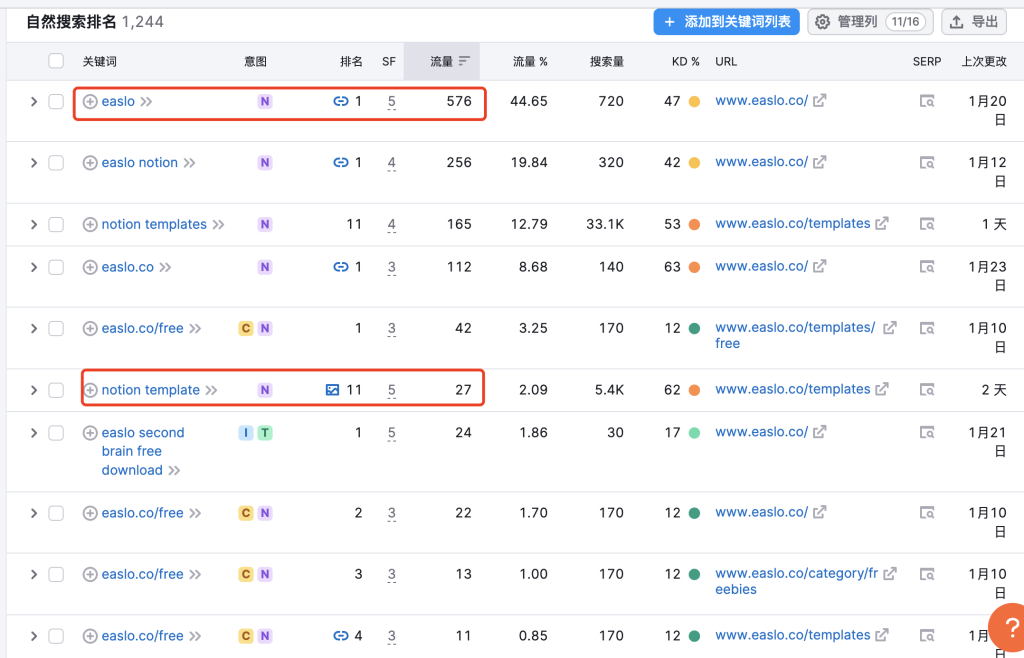Open SERP snapshot icon in notion templates row
The image size is (1024, 658).
pos(927,224)
